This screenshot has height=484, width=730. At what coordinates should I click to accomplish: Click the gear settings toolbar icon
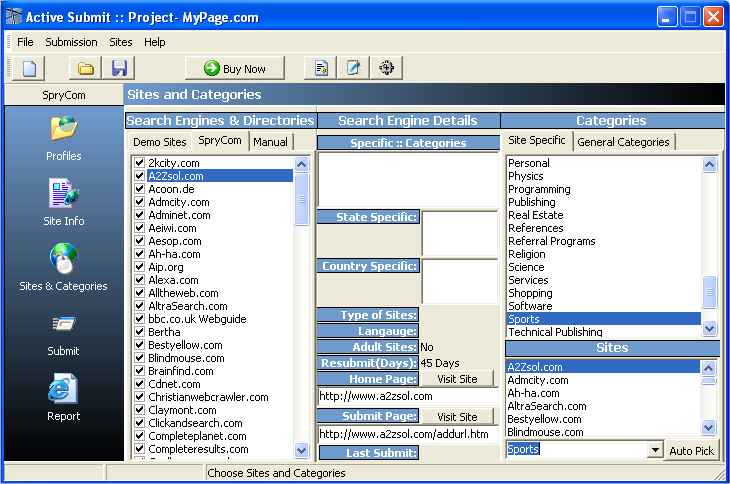386,68
